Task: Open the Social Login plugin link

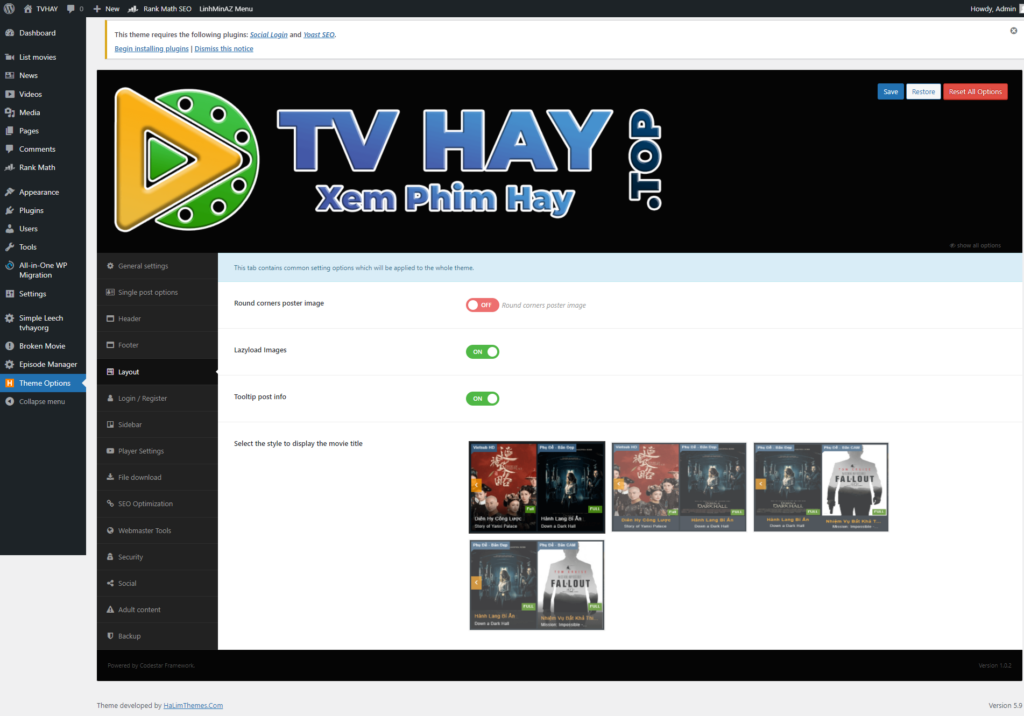Action: pyautogui.click(x=268, y=35)
